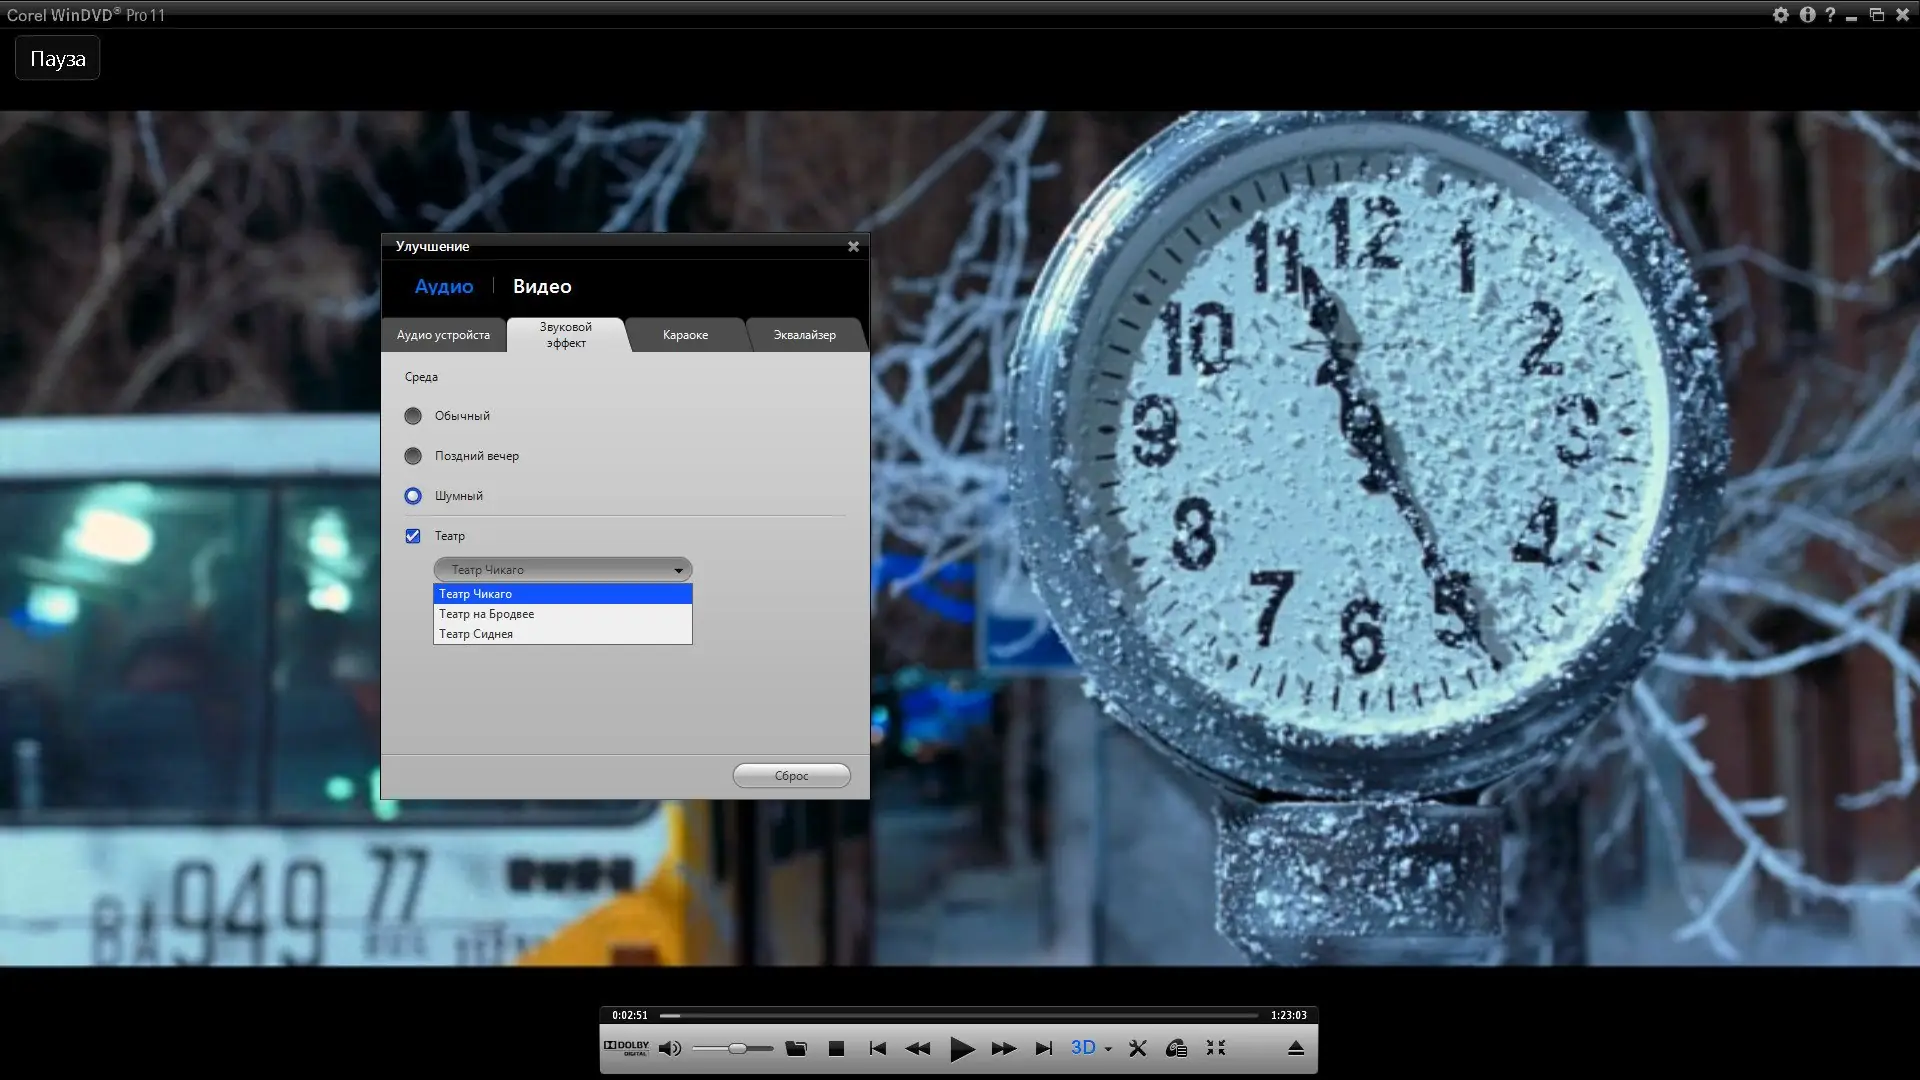This screenshot has height=1080, width=1920.
Task: Click the disc menu playlist icon
Action: click(x=1176, y=1048)
